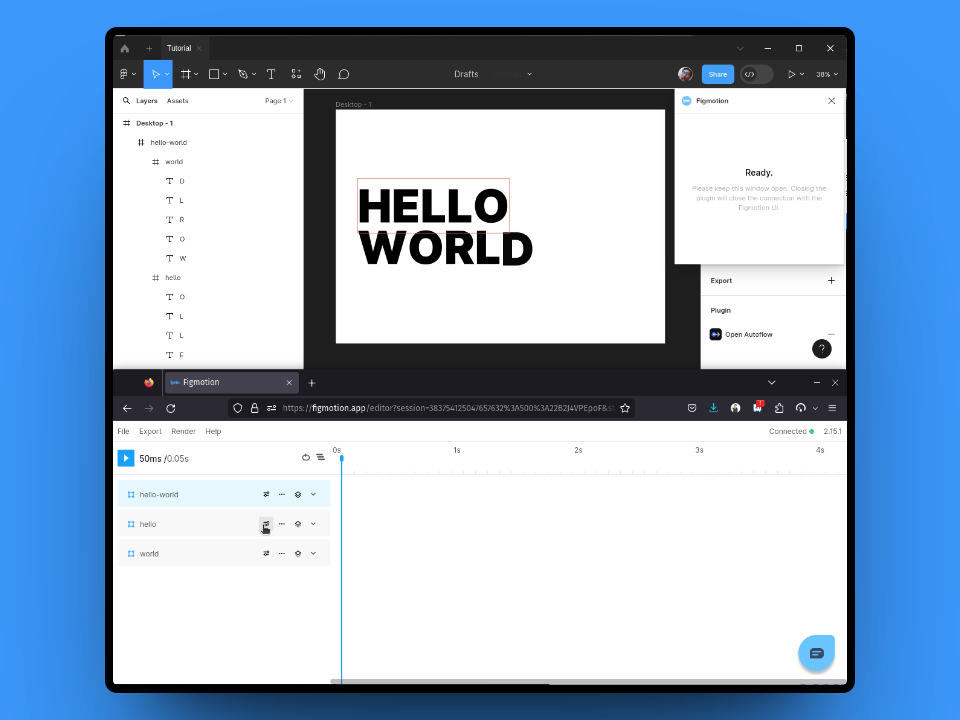Open the Figma main menu icon
Image resolution: width=960 pixels, height=720 pixels.
127,74
